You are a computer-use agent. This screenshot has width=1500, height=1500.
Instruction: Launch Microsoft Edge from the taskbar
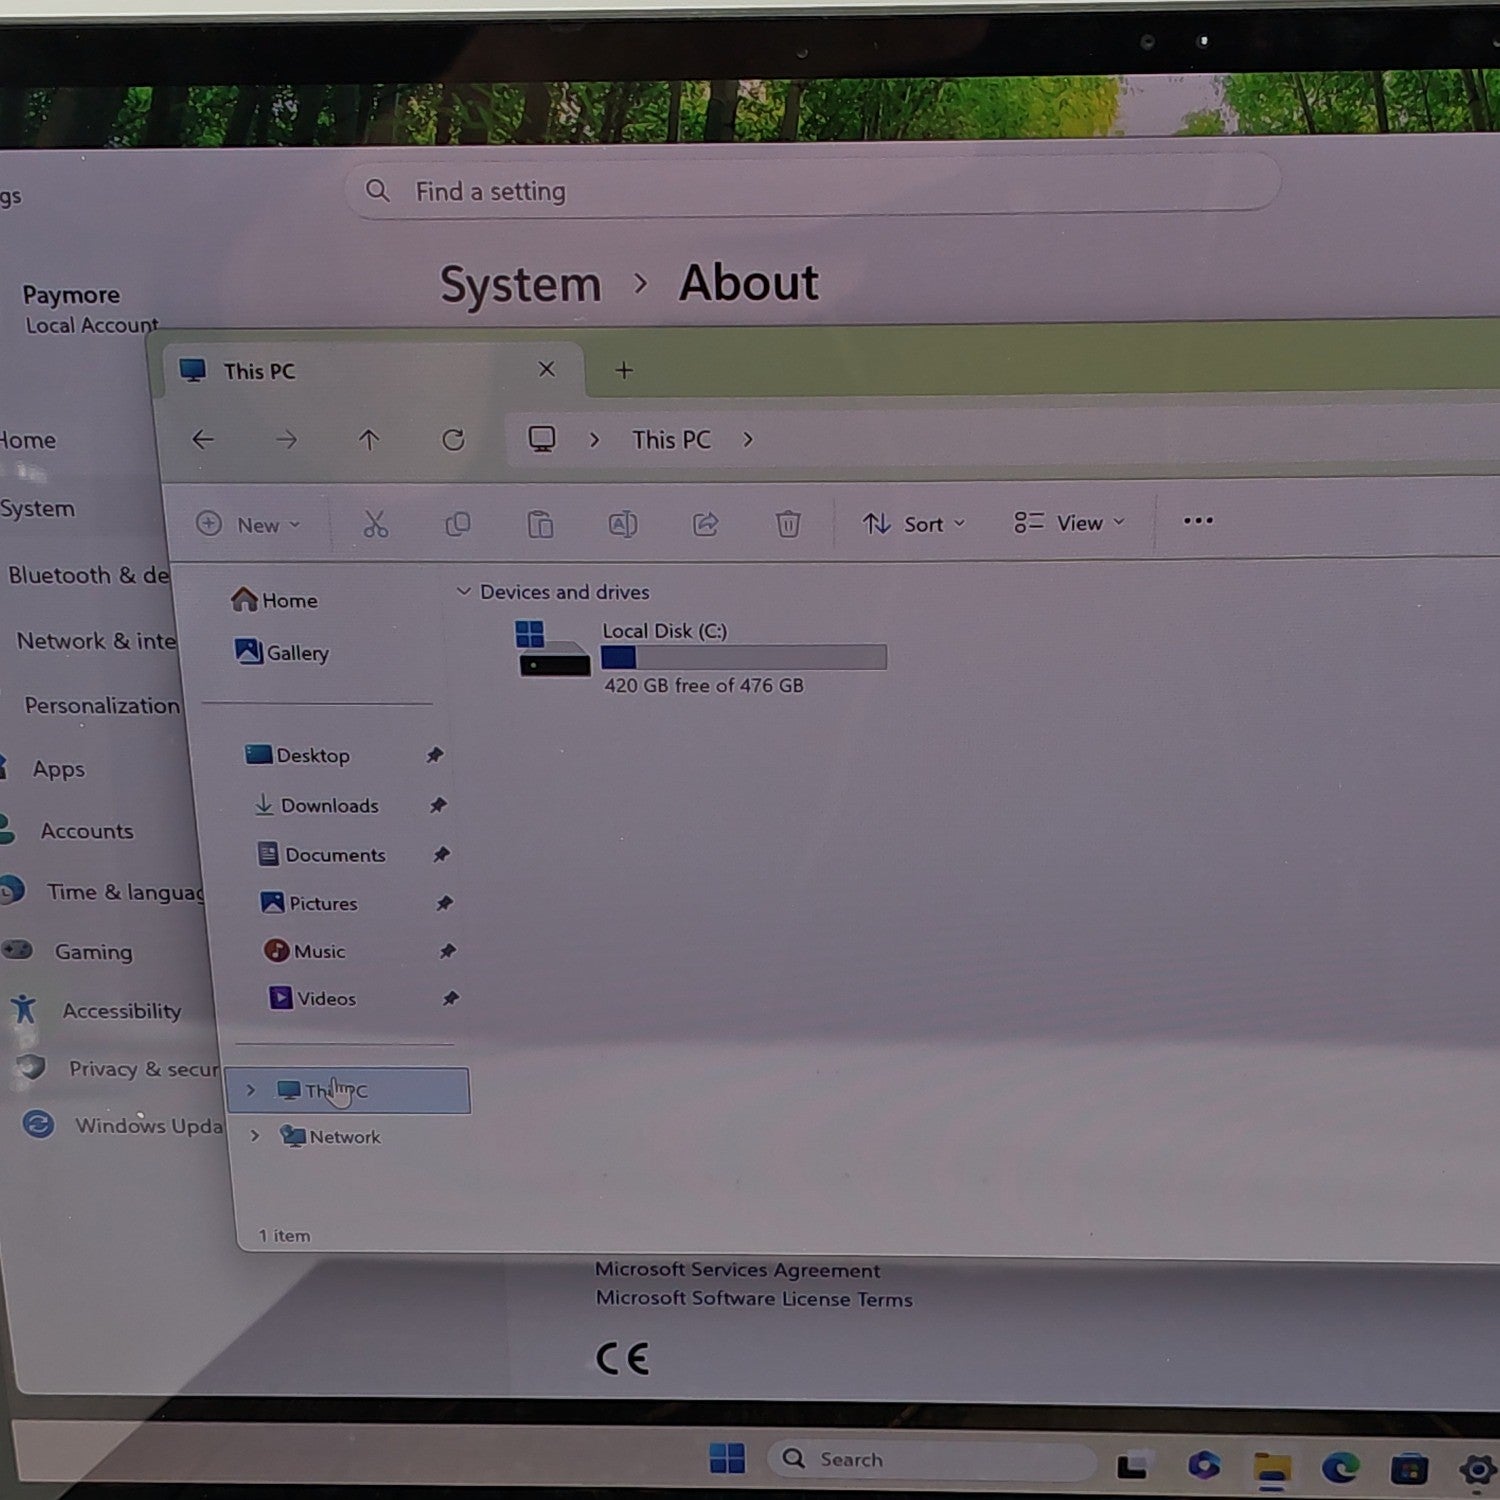(1340, 1467)
